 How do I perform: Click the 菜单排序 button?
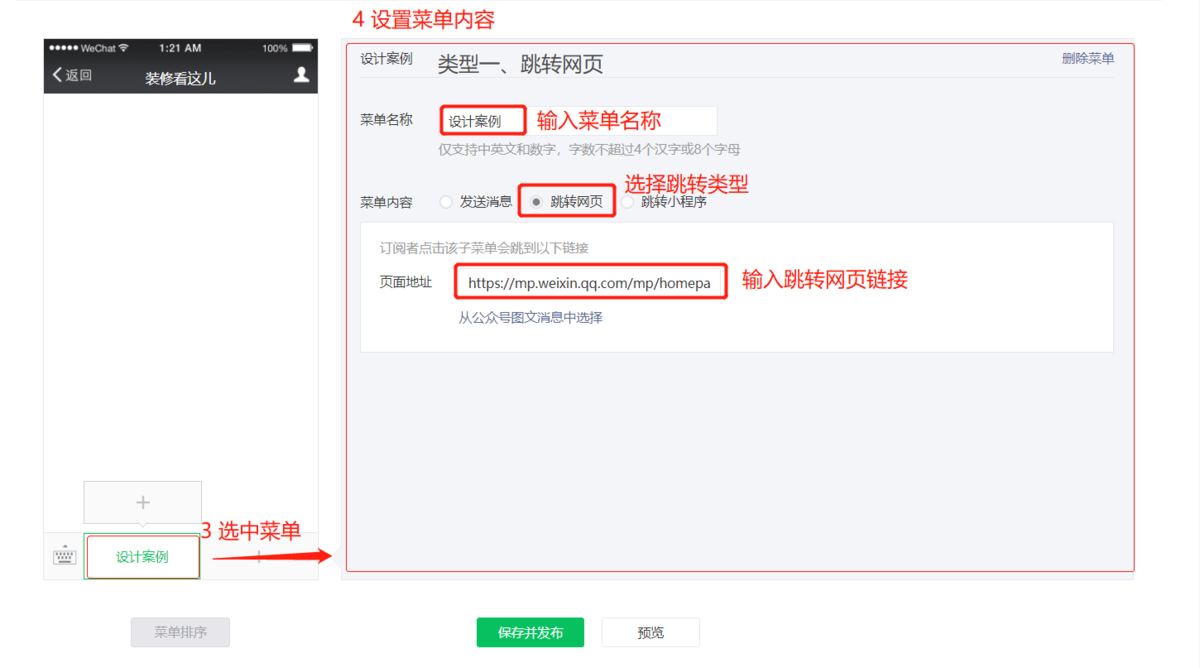click(180, 632)
